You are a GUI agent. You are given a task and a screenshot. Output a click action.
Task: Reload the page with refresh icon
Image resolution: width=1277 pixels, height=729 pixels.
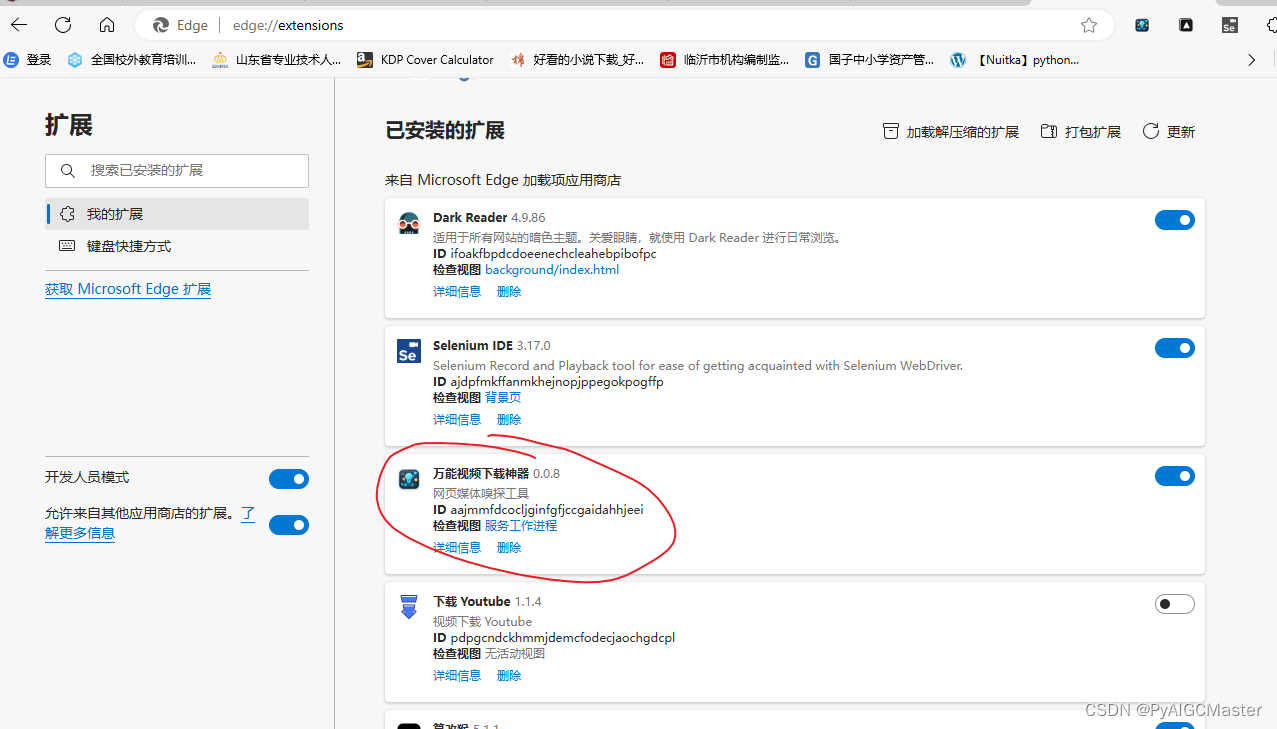pyautogui.click(x=63, y=25)
